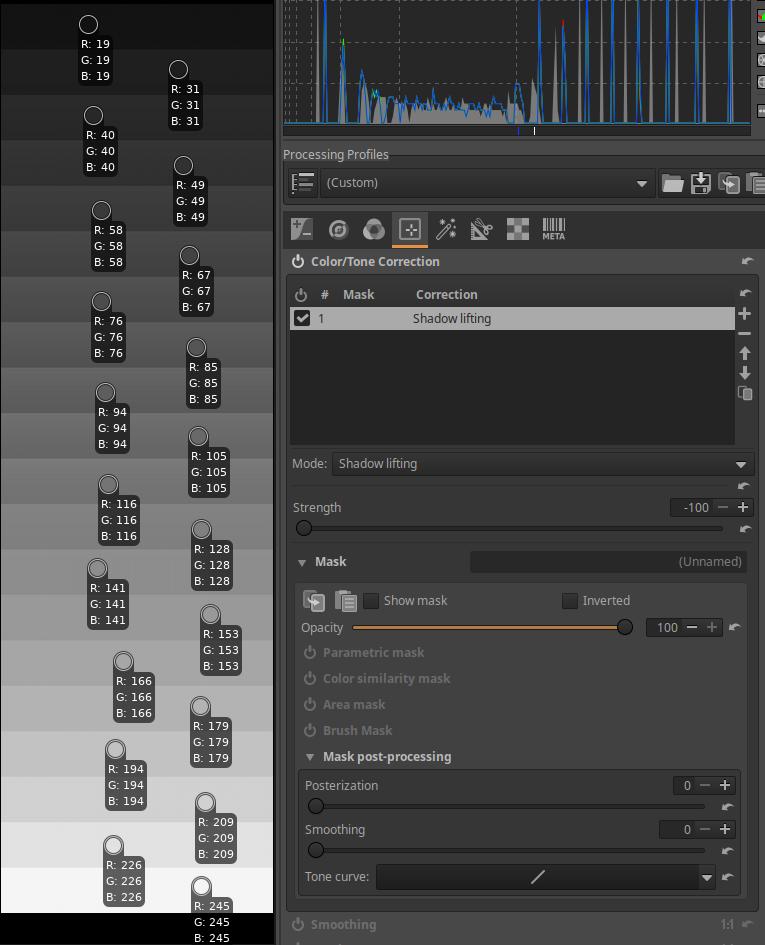Click the Opacity slider handle

tap(625, 628)
